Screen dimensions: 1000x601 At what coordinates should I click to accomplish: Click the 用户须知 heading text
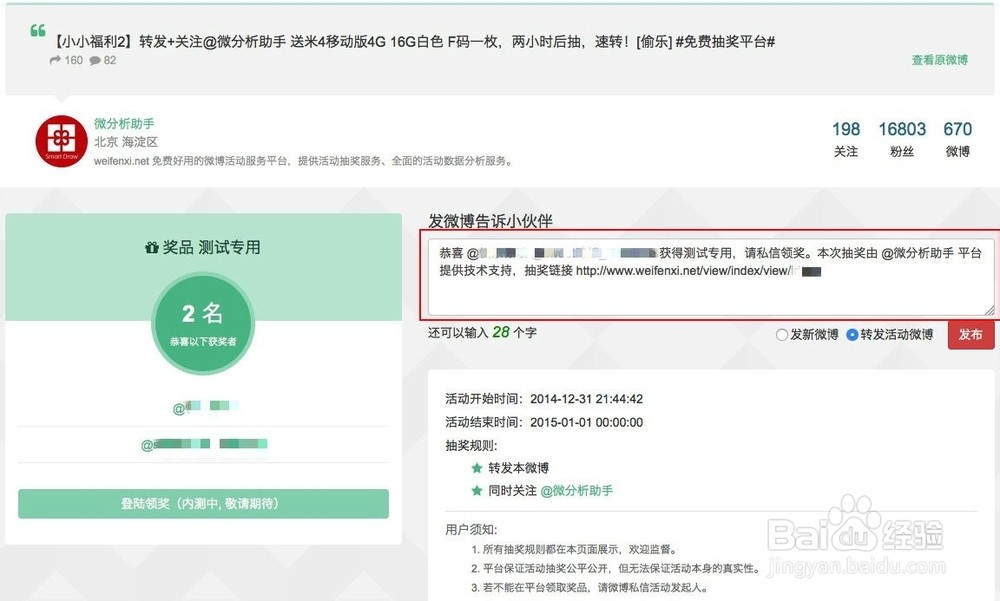[x=471, y=529]
